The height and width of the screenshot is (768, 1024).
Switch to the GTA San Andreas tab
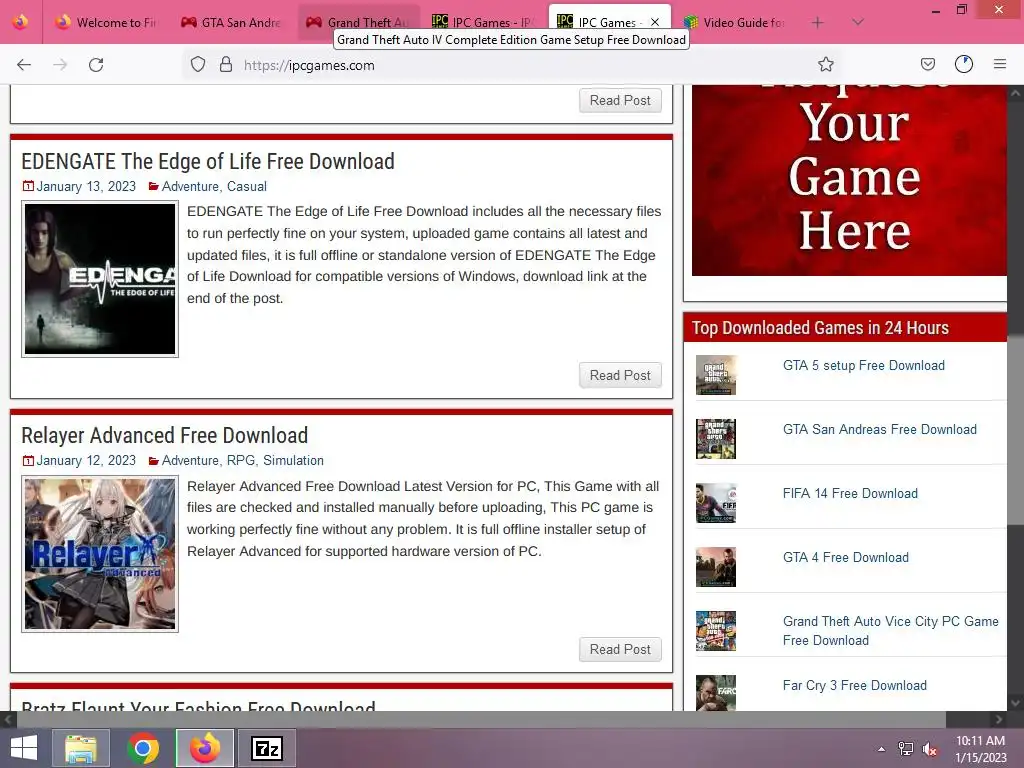[x=232, y=22]
